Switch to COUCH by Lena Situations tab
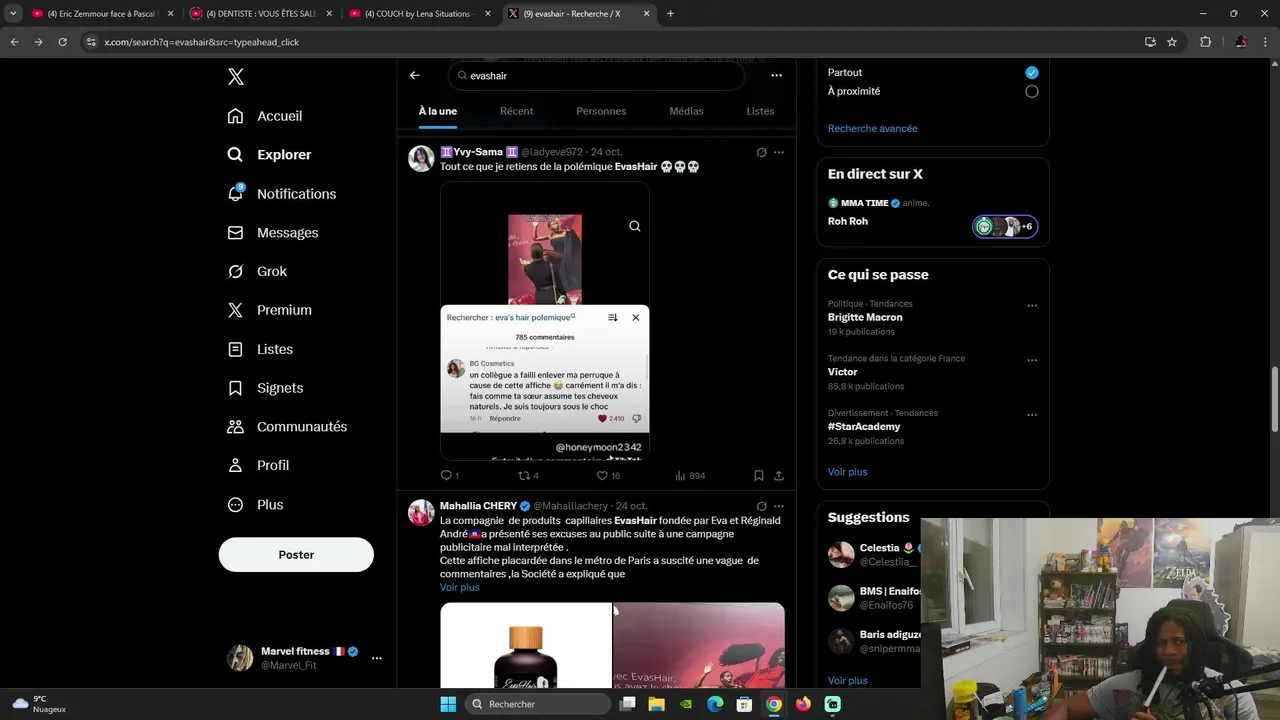Viewport: 1280px width, 720px height. [x=418, y=14]
